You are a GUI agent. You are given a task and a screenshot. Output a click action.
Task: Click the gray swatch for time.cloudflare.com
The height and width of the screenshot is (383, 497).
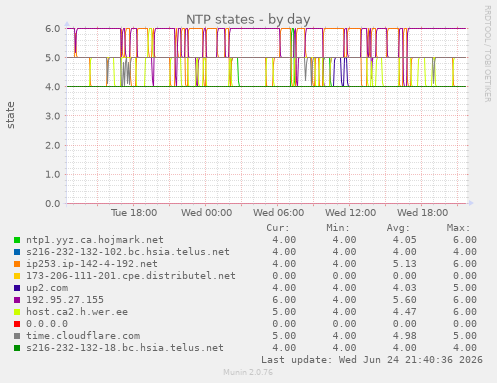click(x=17, y=336)
